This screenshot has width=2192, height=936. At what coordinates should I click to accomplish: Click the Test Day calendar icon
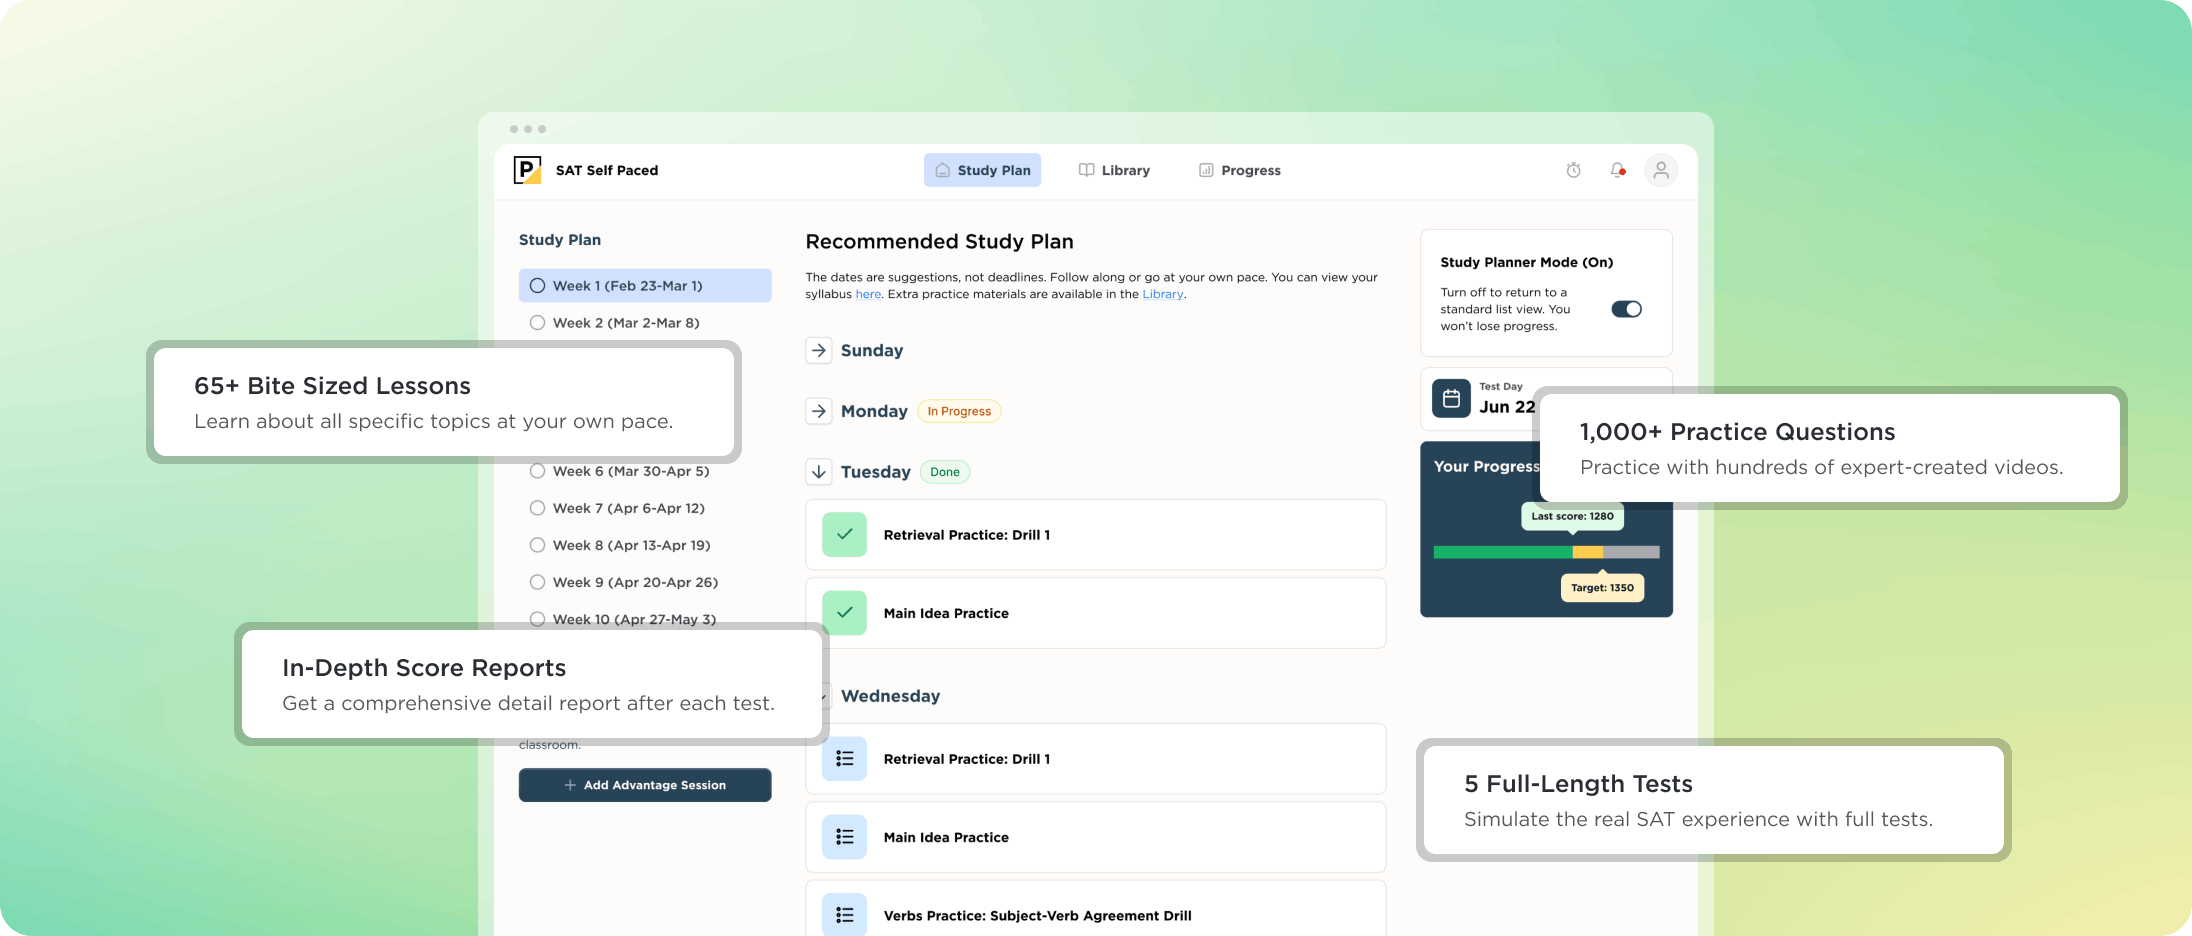click(1451, 398)
